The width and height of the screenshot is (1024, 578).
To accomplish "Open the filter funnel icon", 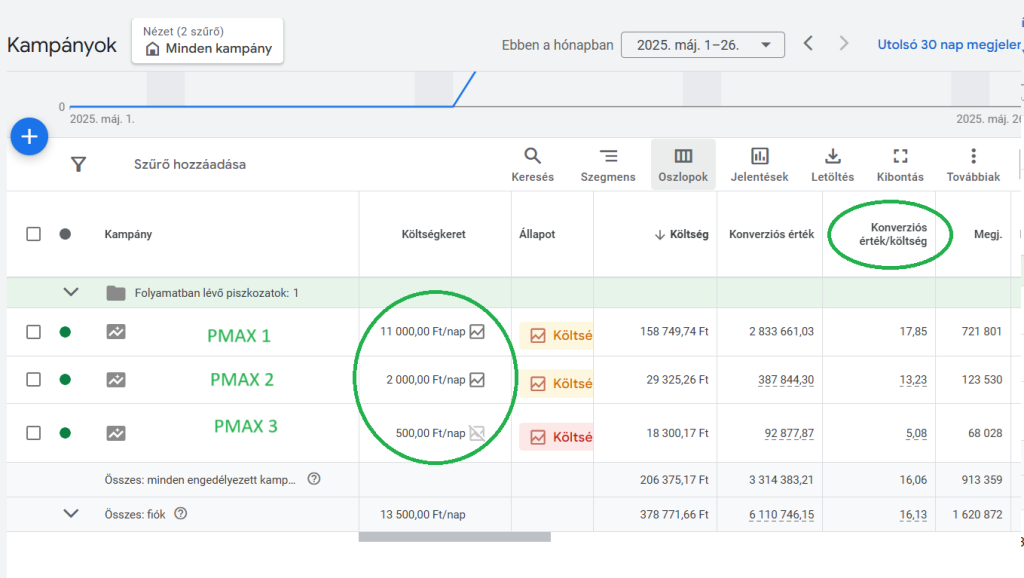I will click(x=79, y=164).
